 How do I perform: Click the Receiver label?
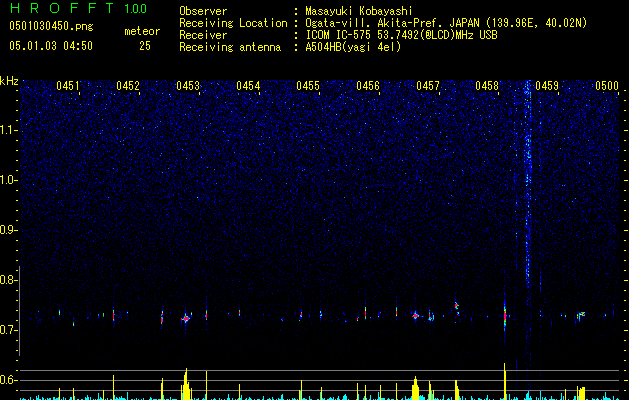(203, 35)
